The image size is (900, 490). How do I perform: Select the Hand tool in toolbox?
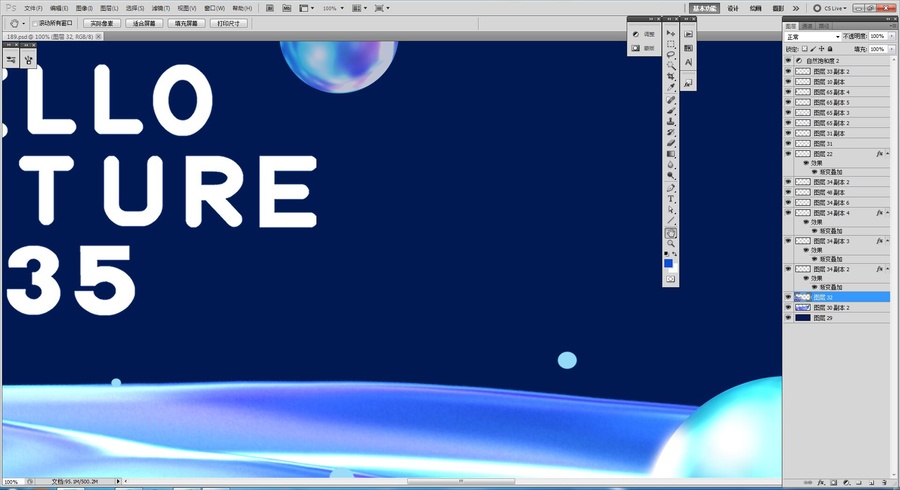(x=670, y=233)
